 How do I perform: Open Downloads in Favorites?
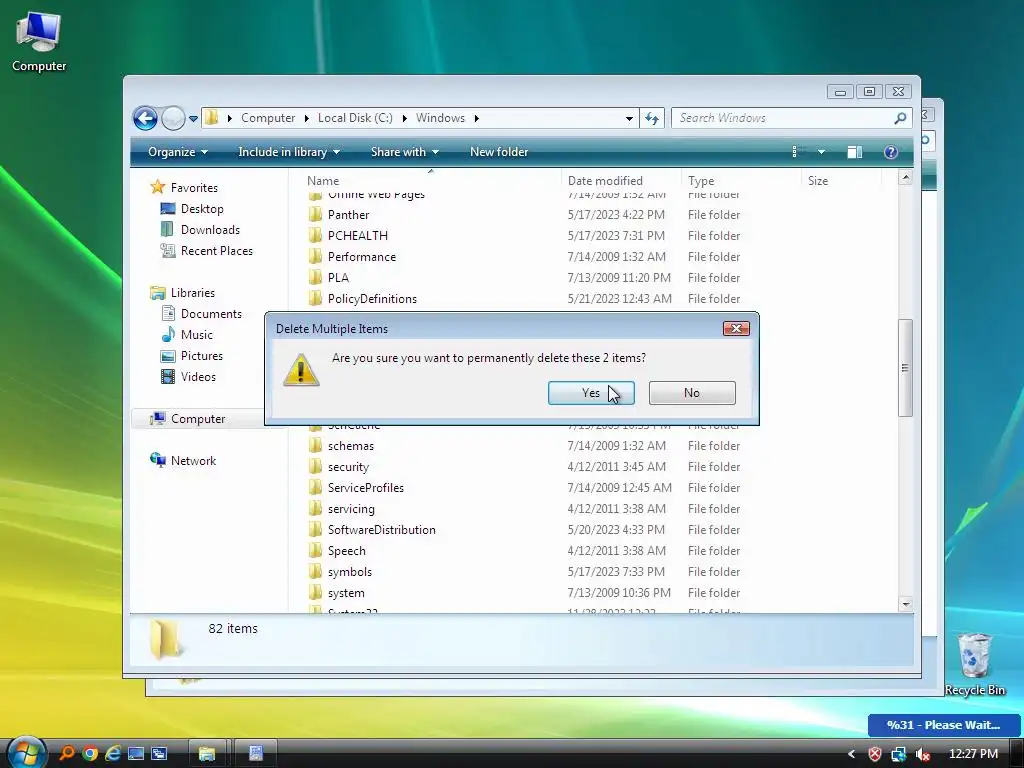click(x=210, y=230)
